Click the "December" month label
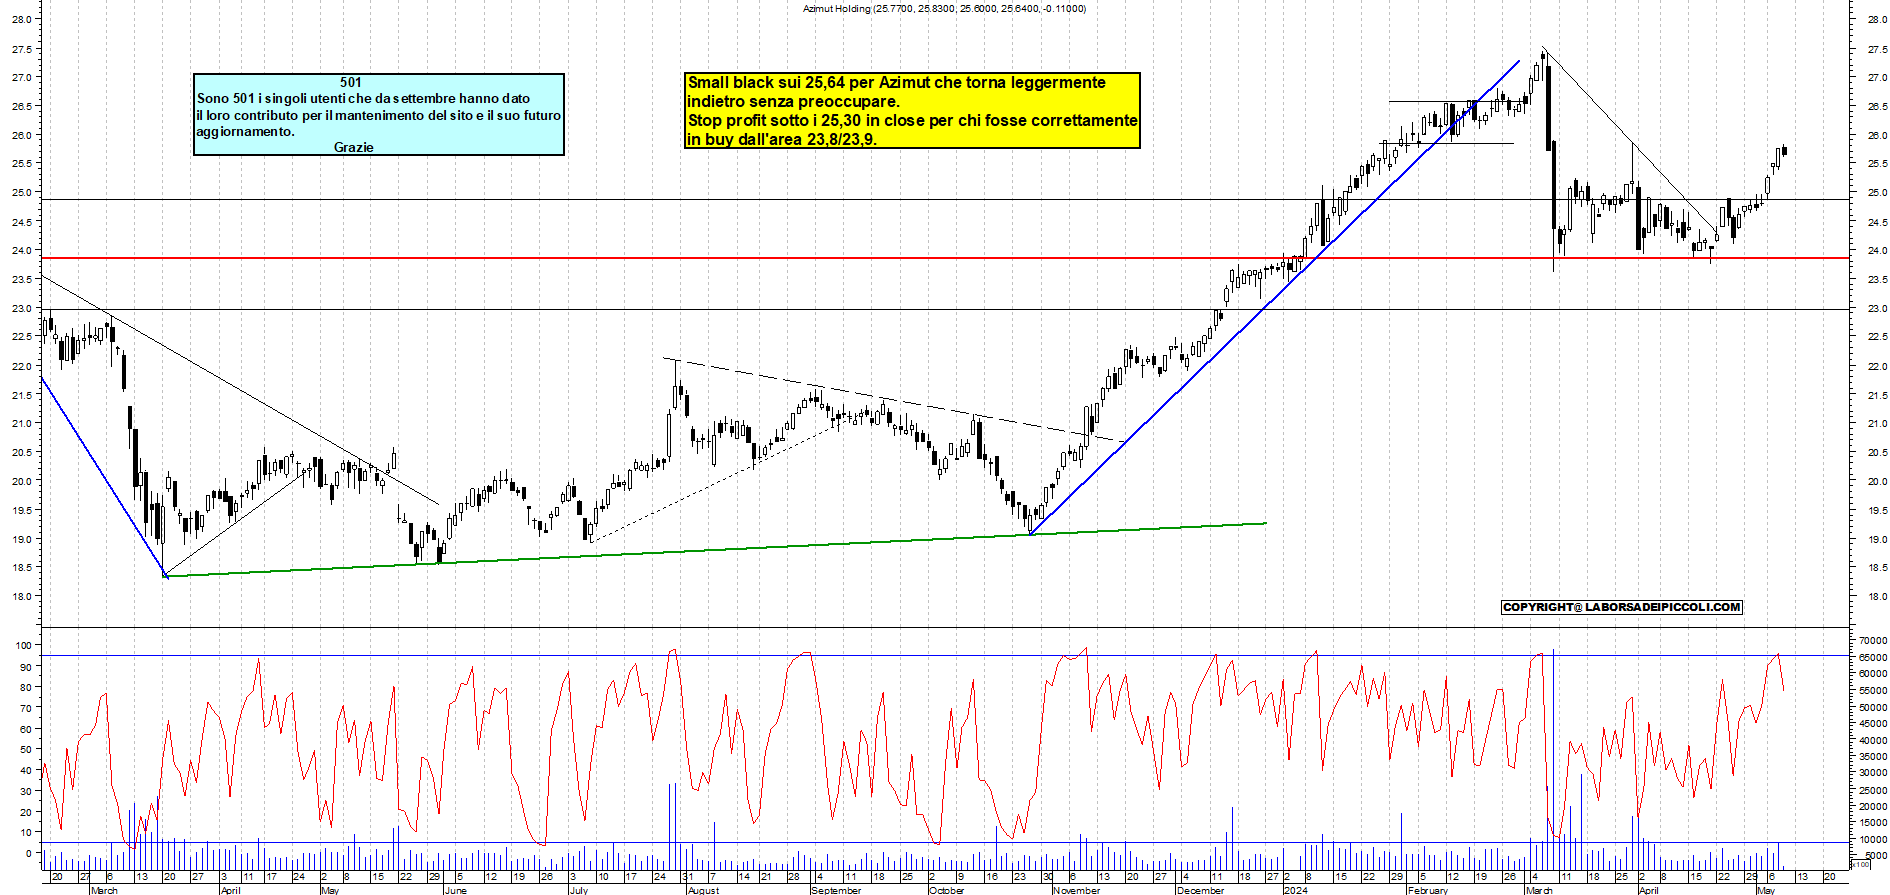1890x895 pixels. (1201, 890)
